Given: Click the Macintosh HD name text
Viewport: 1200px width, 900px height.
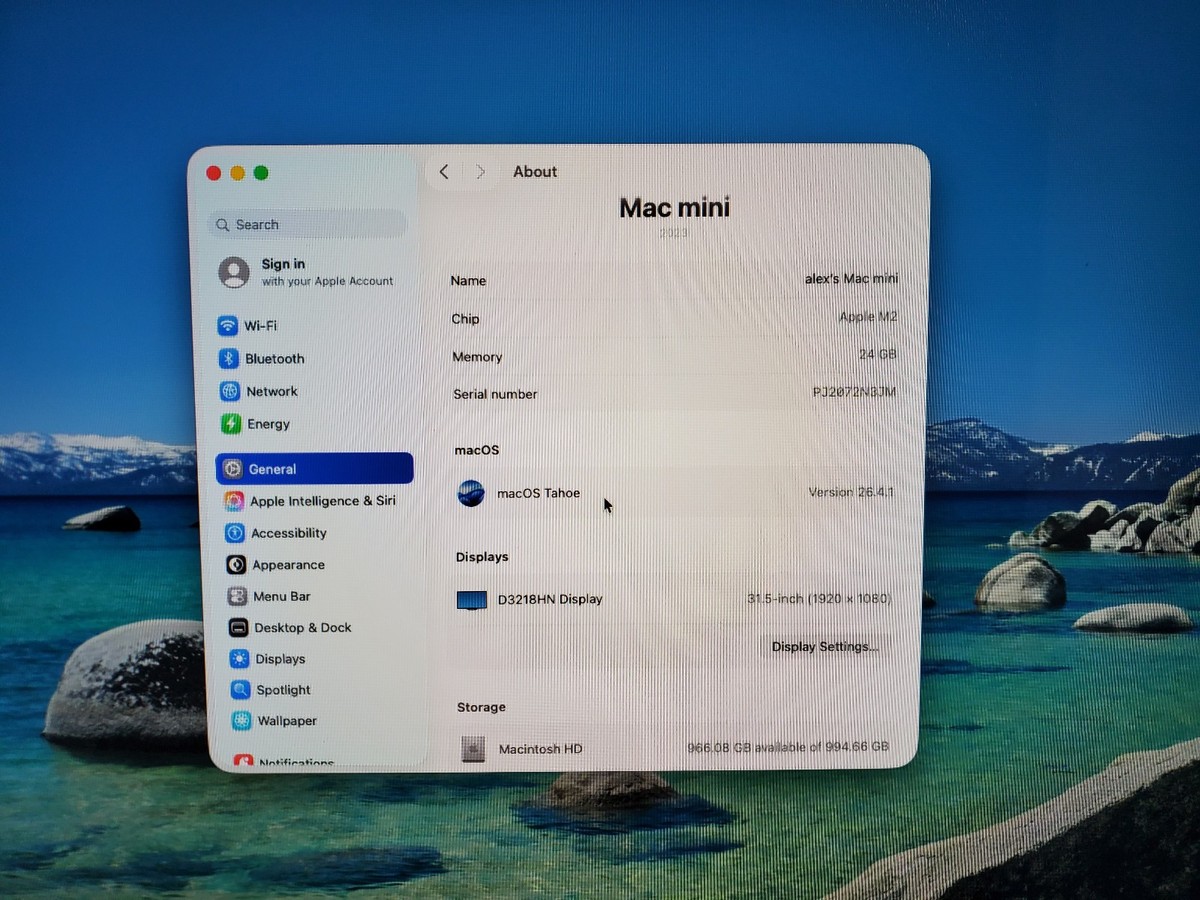Looking at the screenshot, I should [x=541, y=749].
